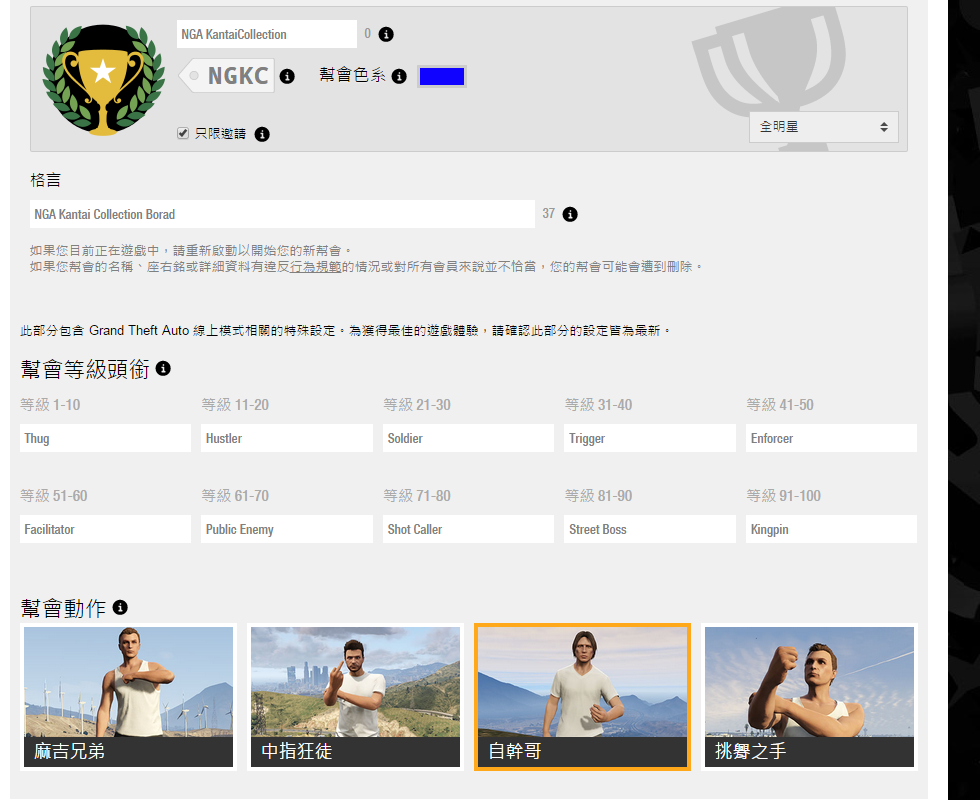
Task: Click the 等級 1-10 label
Action: 50,405
